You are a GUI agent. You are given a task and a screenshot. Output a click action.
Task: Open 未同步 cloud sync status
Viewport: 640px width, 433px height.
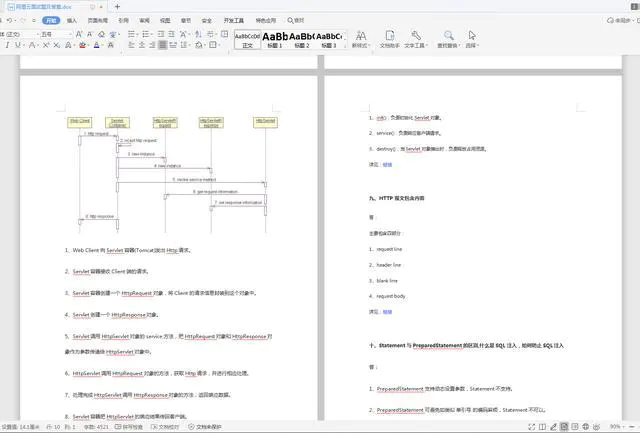click(619, 20)
